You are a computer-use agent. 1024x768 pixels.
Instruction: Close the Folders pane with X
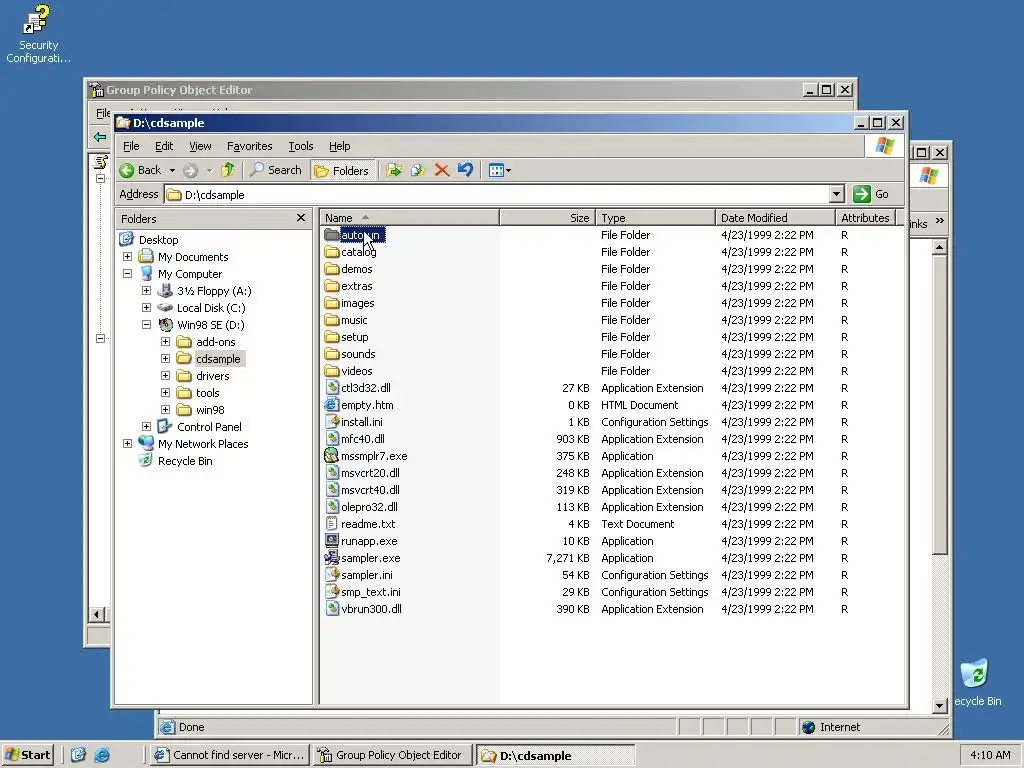pos(301,218)
